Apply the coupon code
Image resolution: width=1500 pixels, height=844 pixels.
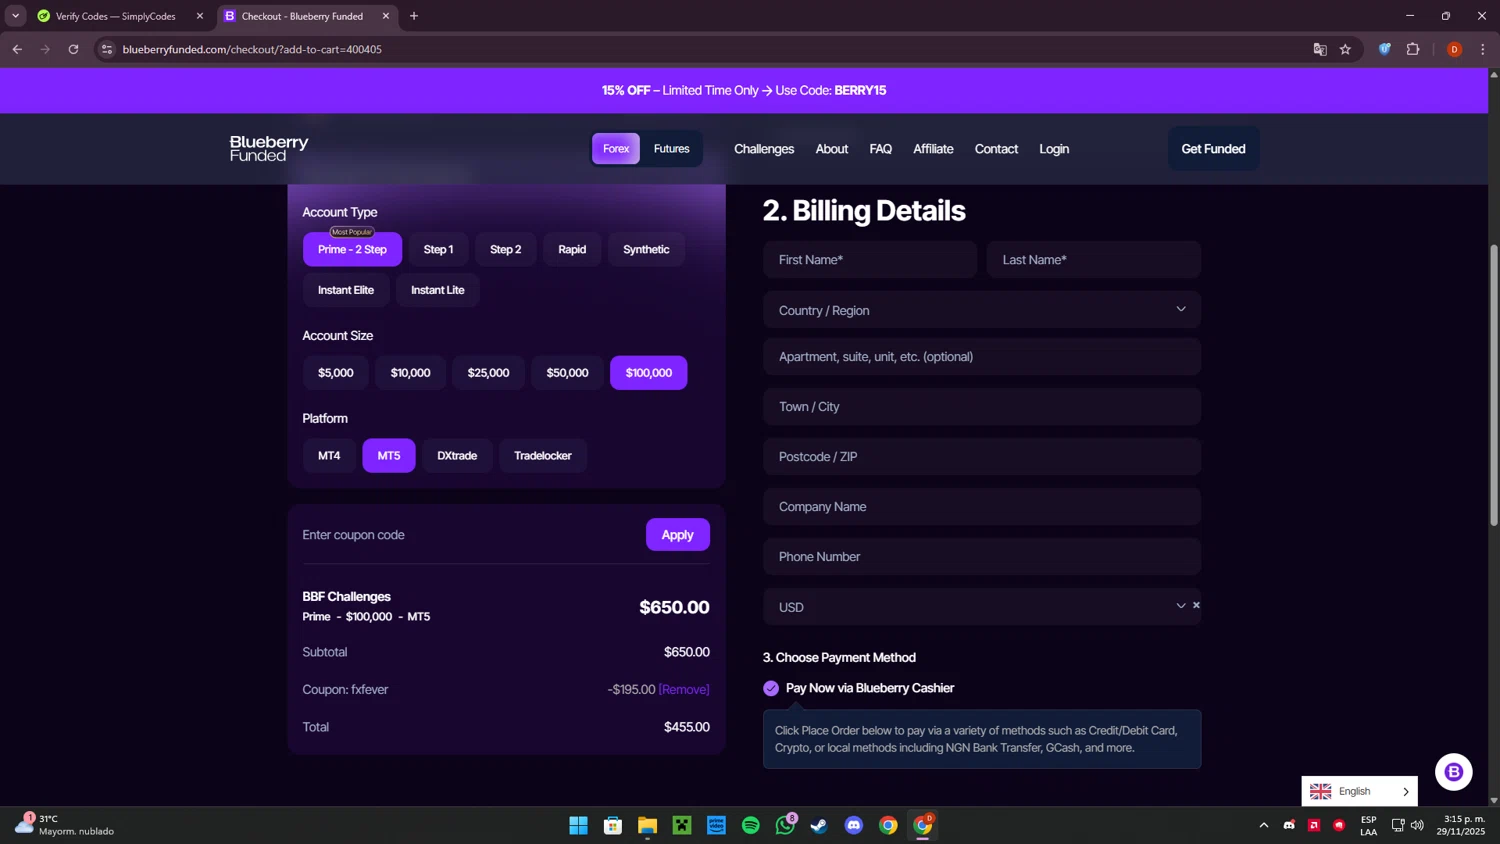pos(677,535)
